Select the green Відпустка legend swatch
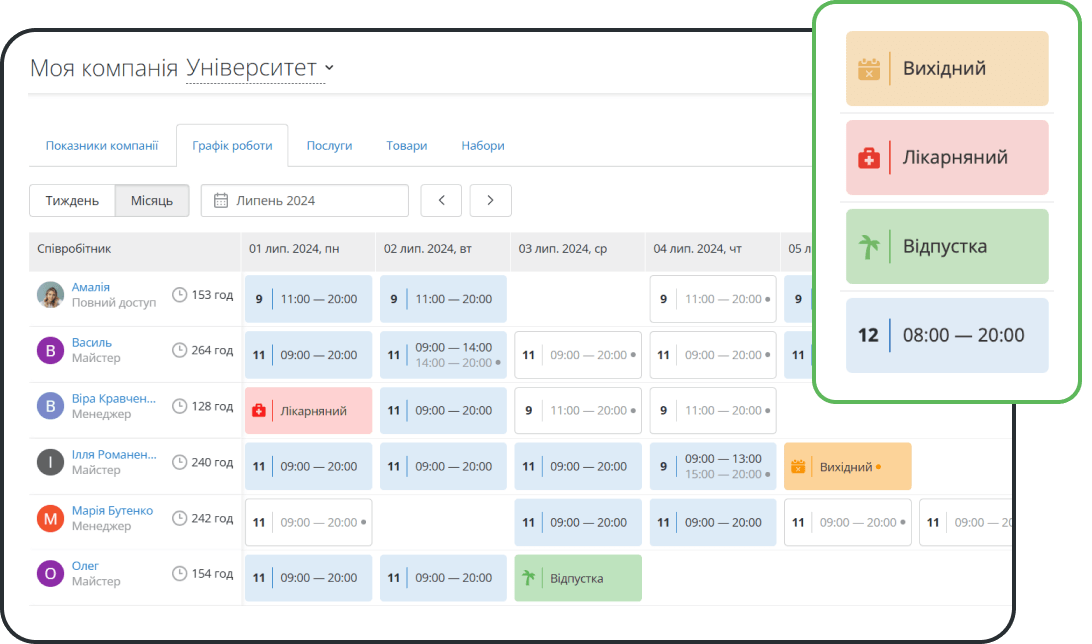This screenshot has height=644, width=1092. click(946, 247)
